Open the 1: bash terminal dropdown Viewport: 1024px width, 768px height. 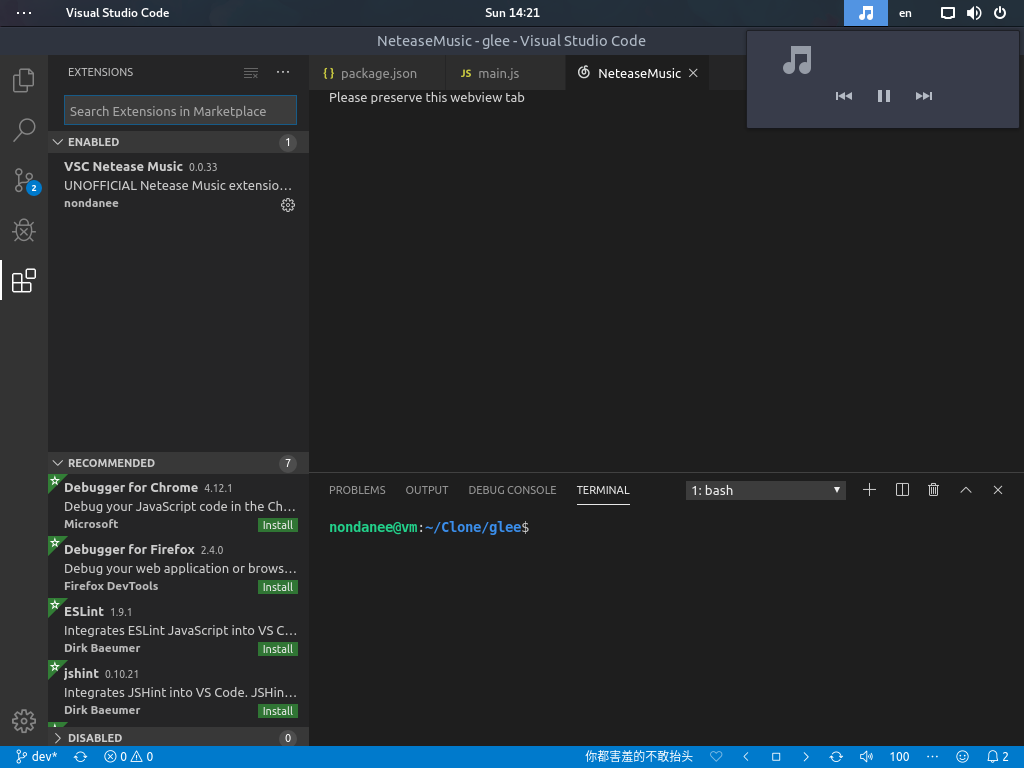pyautogui.click(x=765, y=490)
